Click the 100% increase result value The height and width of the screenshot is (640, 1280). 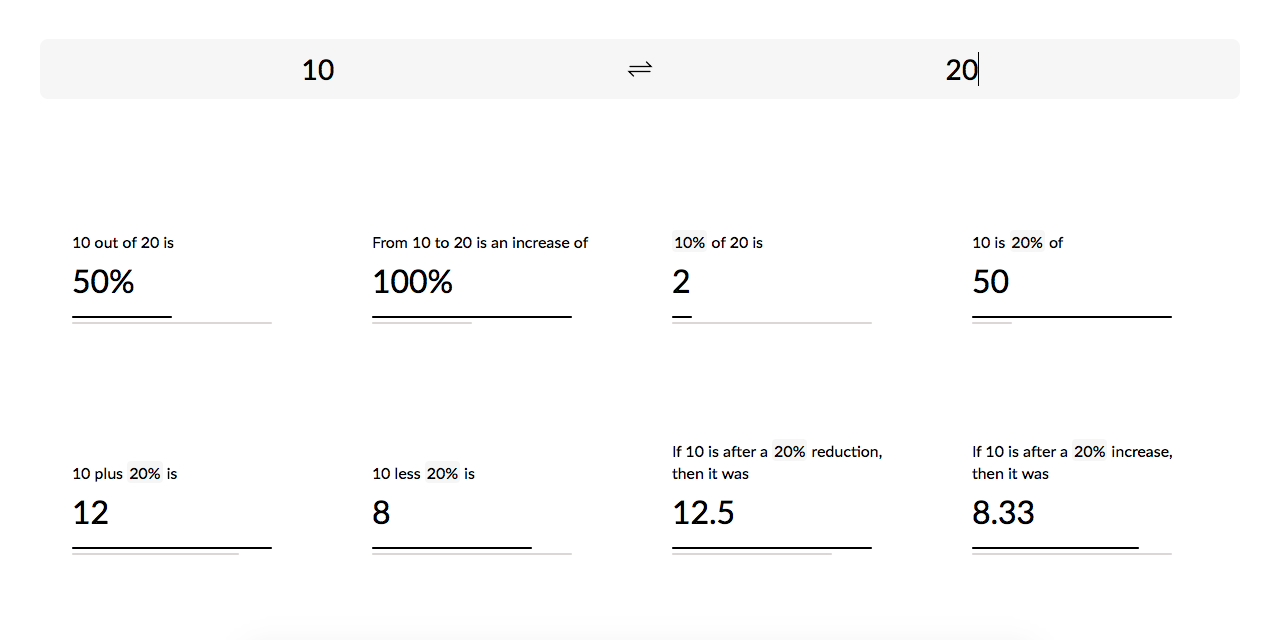[x=412, y=282]
